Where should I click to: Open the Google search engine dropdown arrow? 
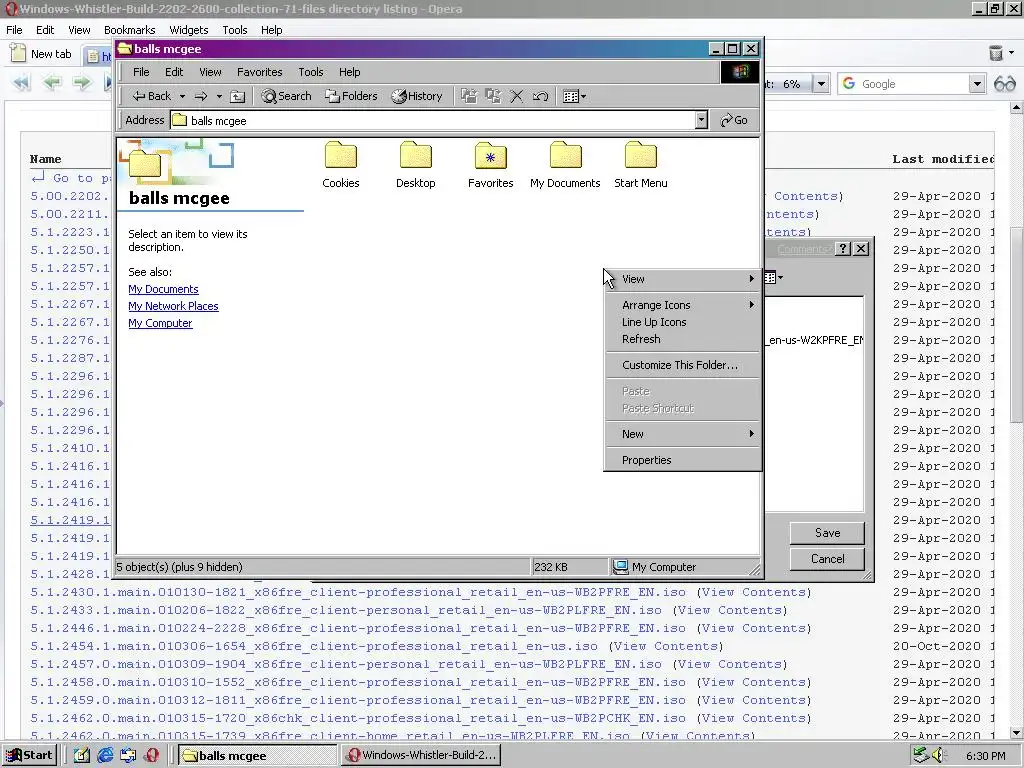pyautogui.click(x=977, y=84)
